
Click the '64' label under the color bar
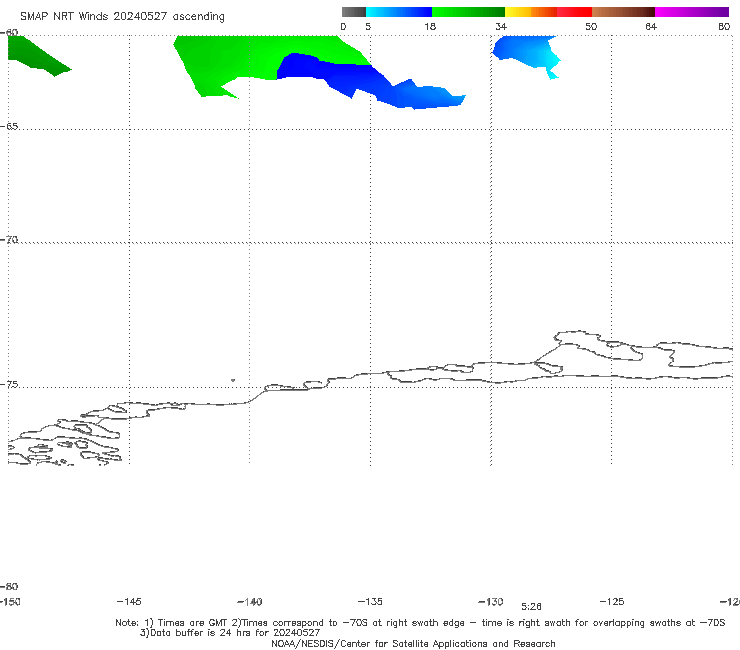(x=651, y=26)
